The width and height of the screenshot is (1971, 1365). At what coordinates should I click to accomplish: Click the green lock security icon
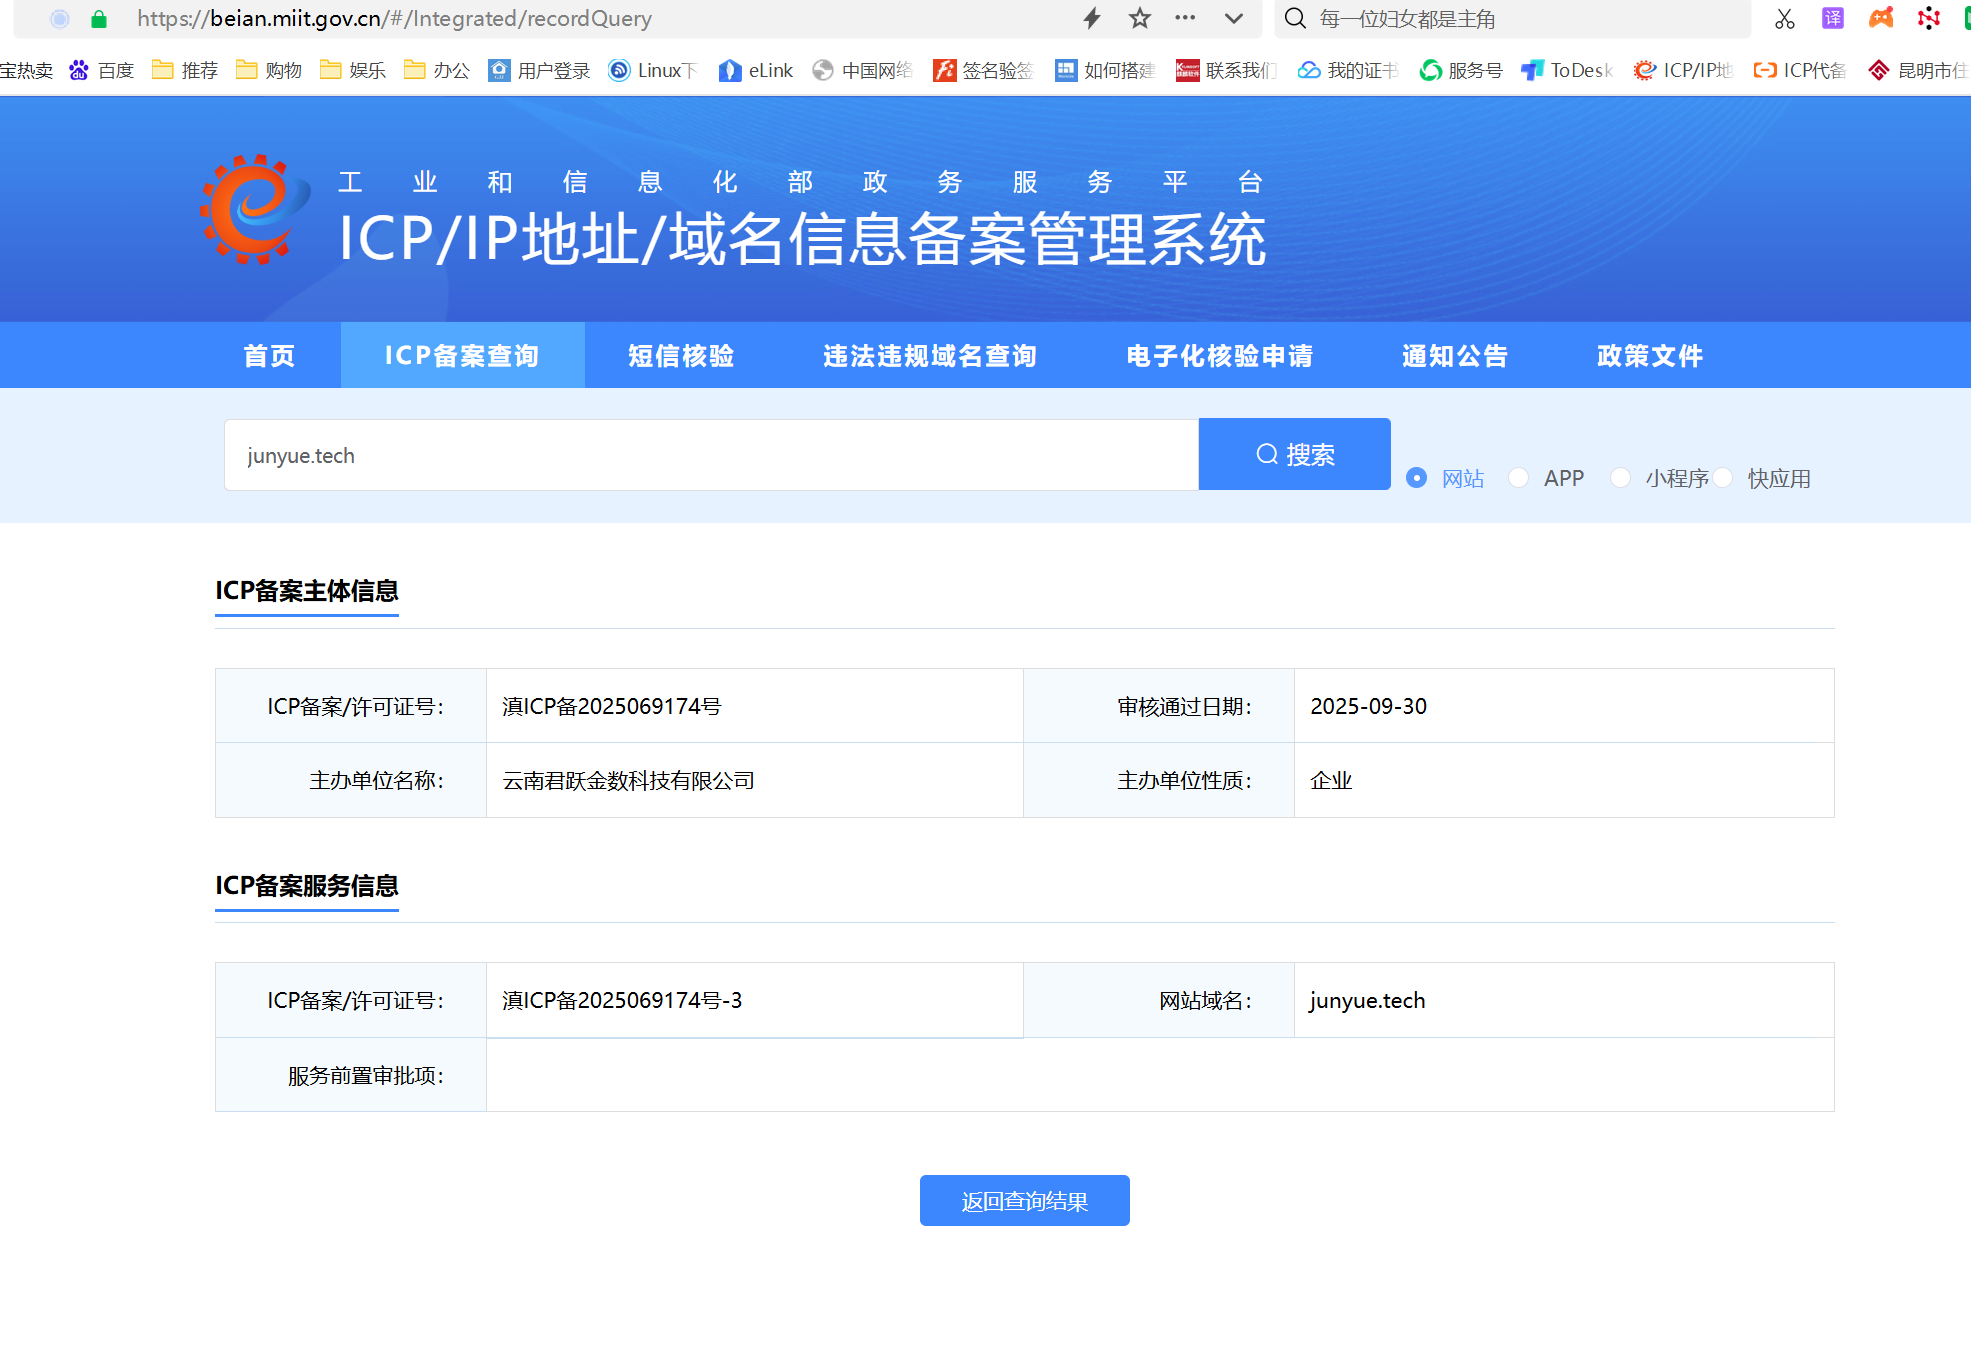[98, 18]
